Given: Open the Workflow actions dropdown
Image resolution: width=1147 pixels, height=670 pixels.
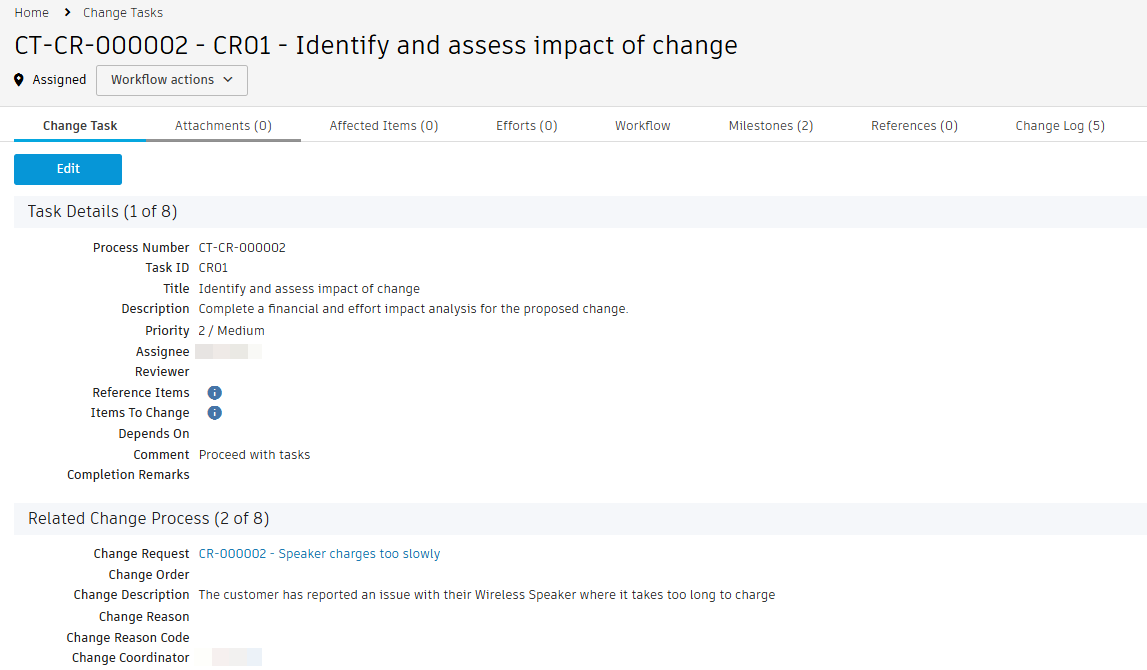Looking at the screenshot, I should [x=172, y=80].
